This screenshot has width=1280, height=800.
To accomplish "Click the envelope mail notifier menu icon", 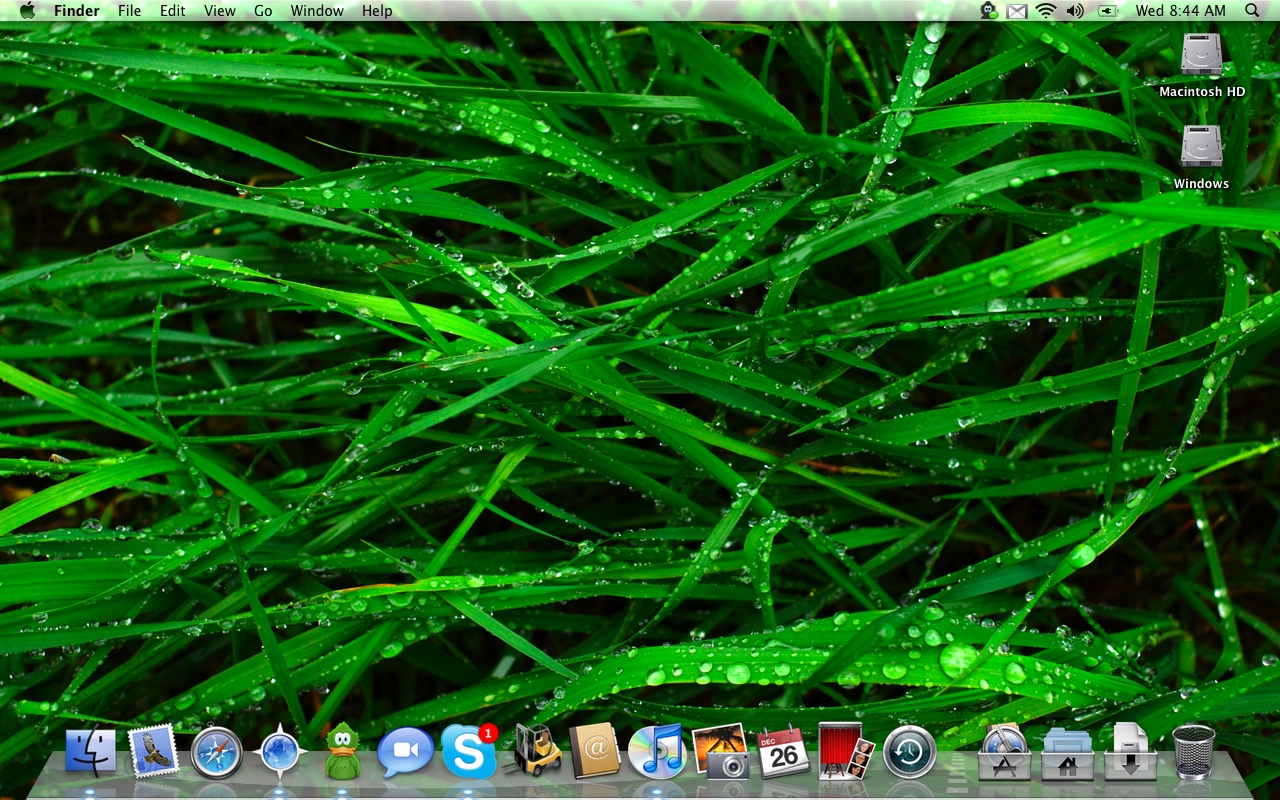I will click(1017, 11).
